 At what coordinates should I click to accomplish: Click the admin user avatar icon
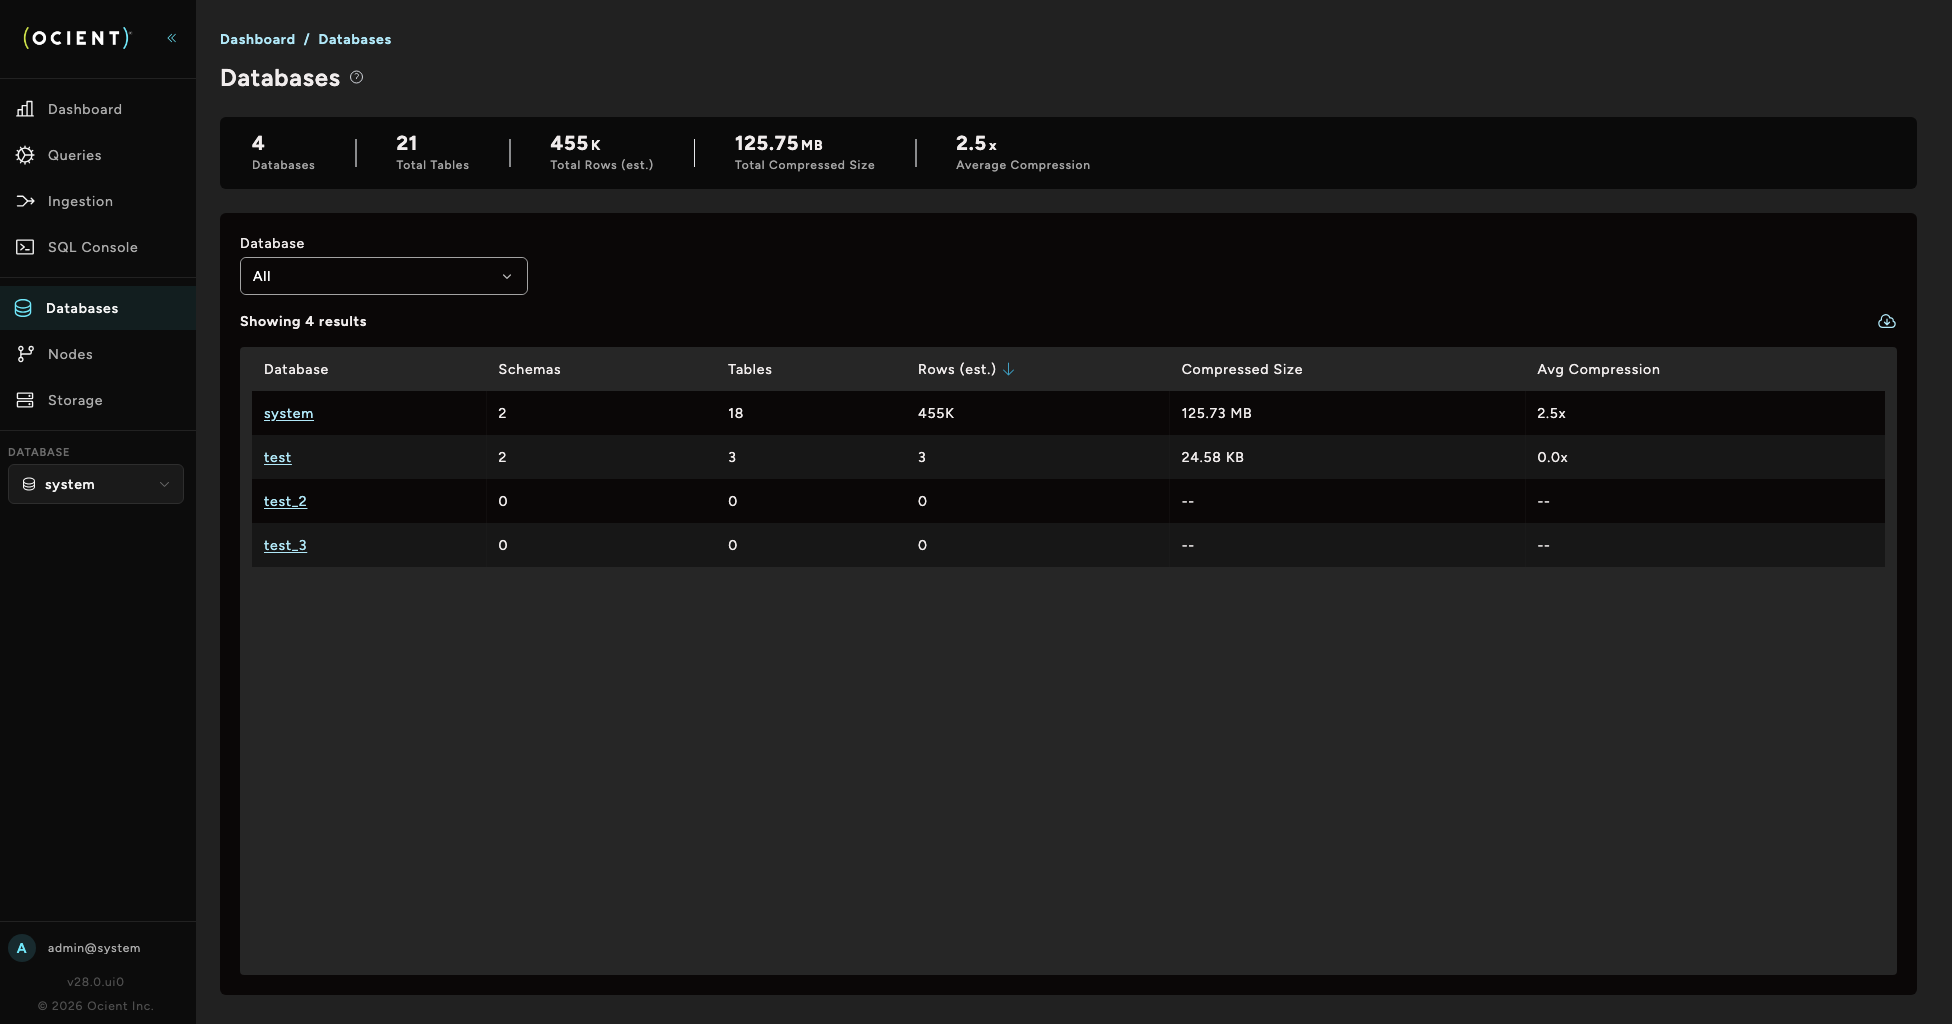pos(22,948)
